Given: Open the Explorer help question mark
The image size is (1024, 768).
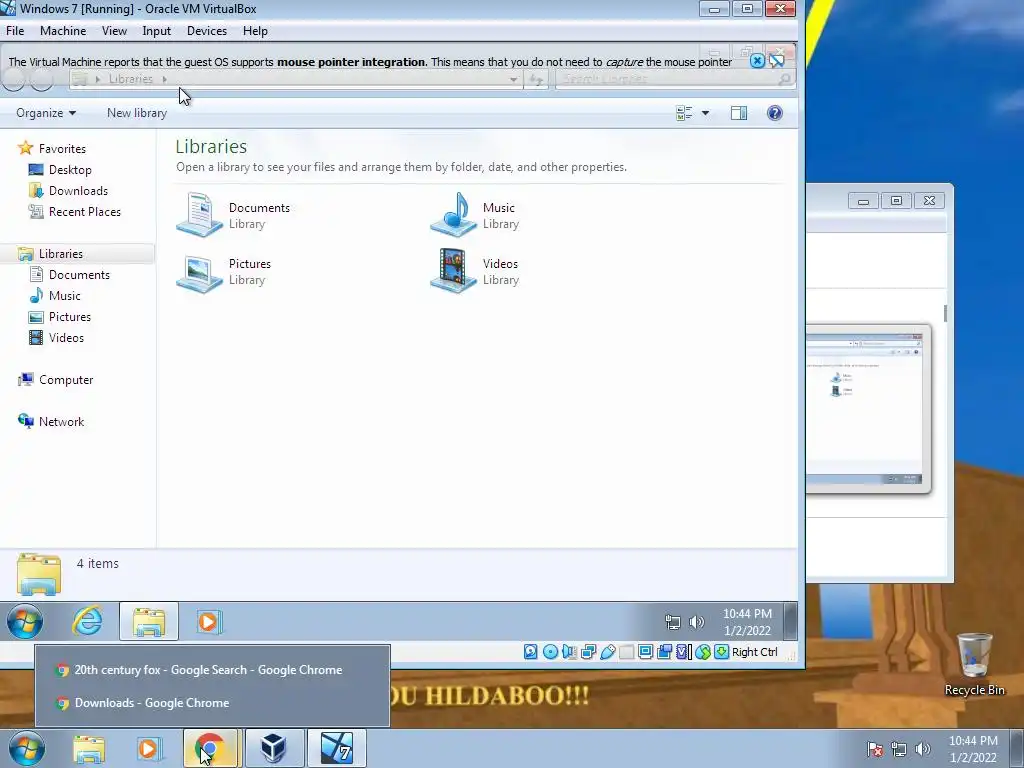Looking at the screenshot, I should tap(775, 113).
